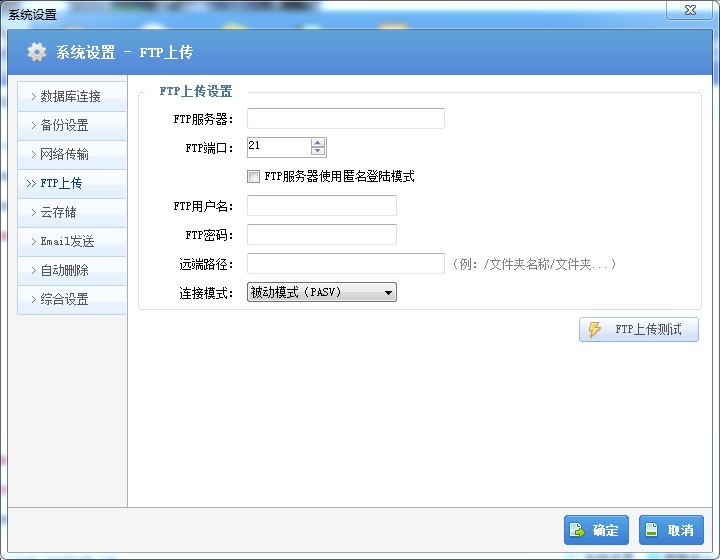Screen dimensions: 720x560
Task: Focus the FTP密码 input field
Action: click(x=322, y=234)
